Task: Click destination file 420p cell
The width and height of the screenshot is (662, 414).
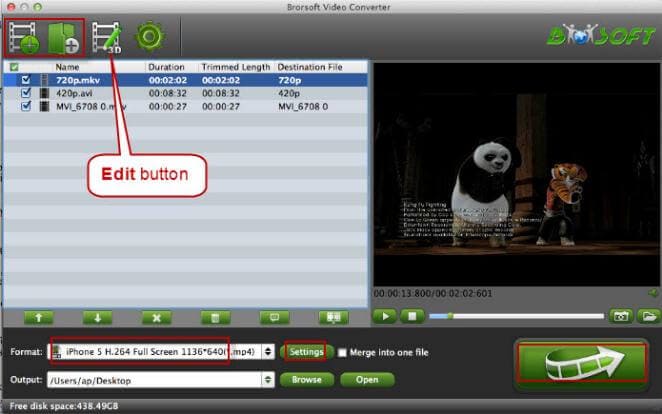Action: [289, 93]
